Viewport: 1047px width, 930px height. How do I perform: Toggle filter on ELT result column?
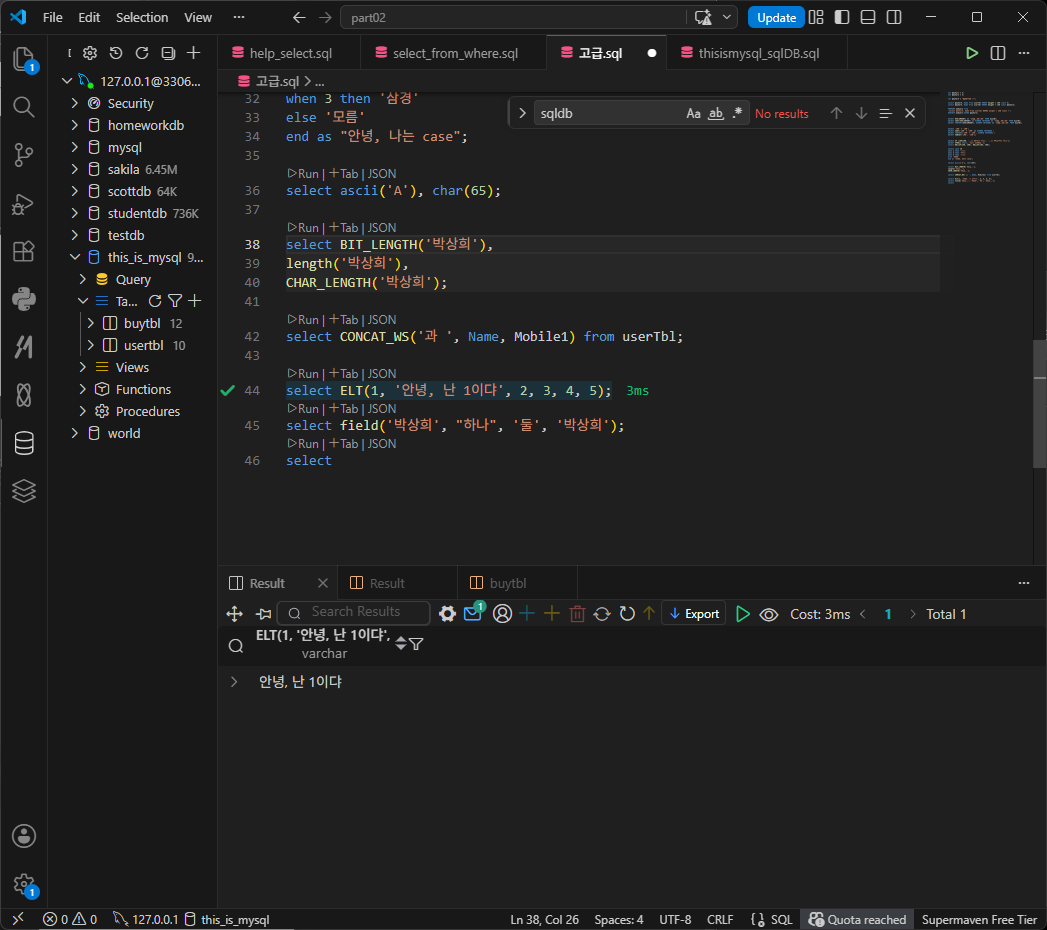coord(416,644)
